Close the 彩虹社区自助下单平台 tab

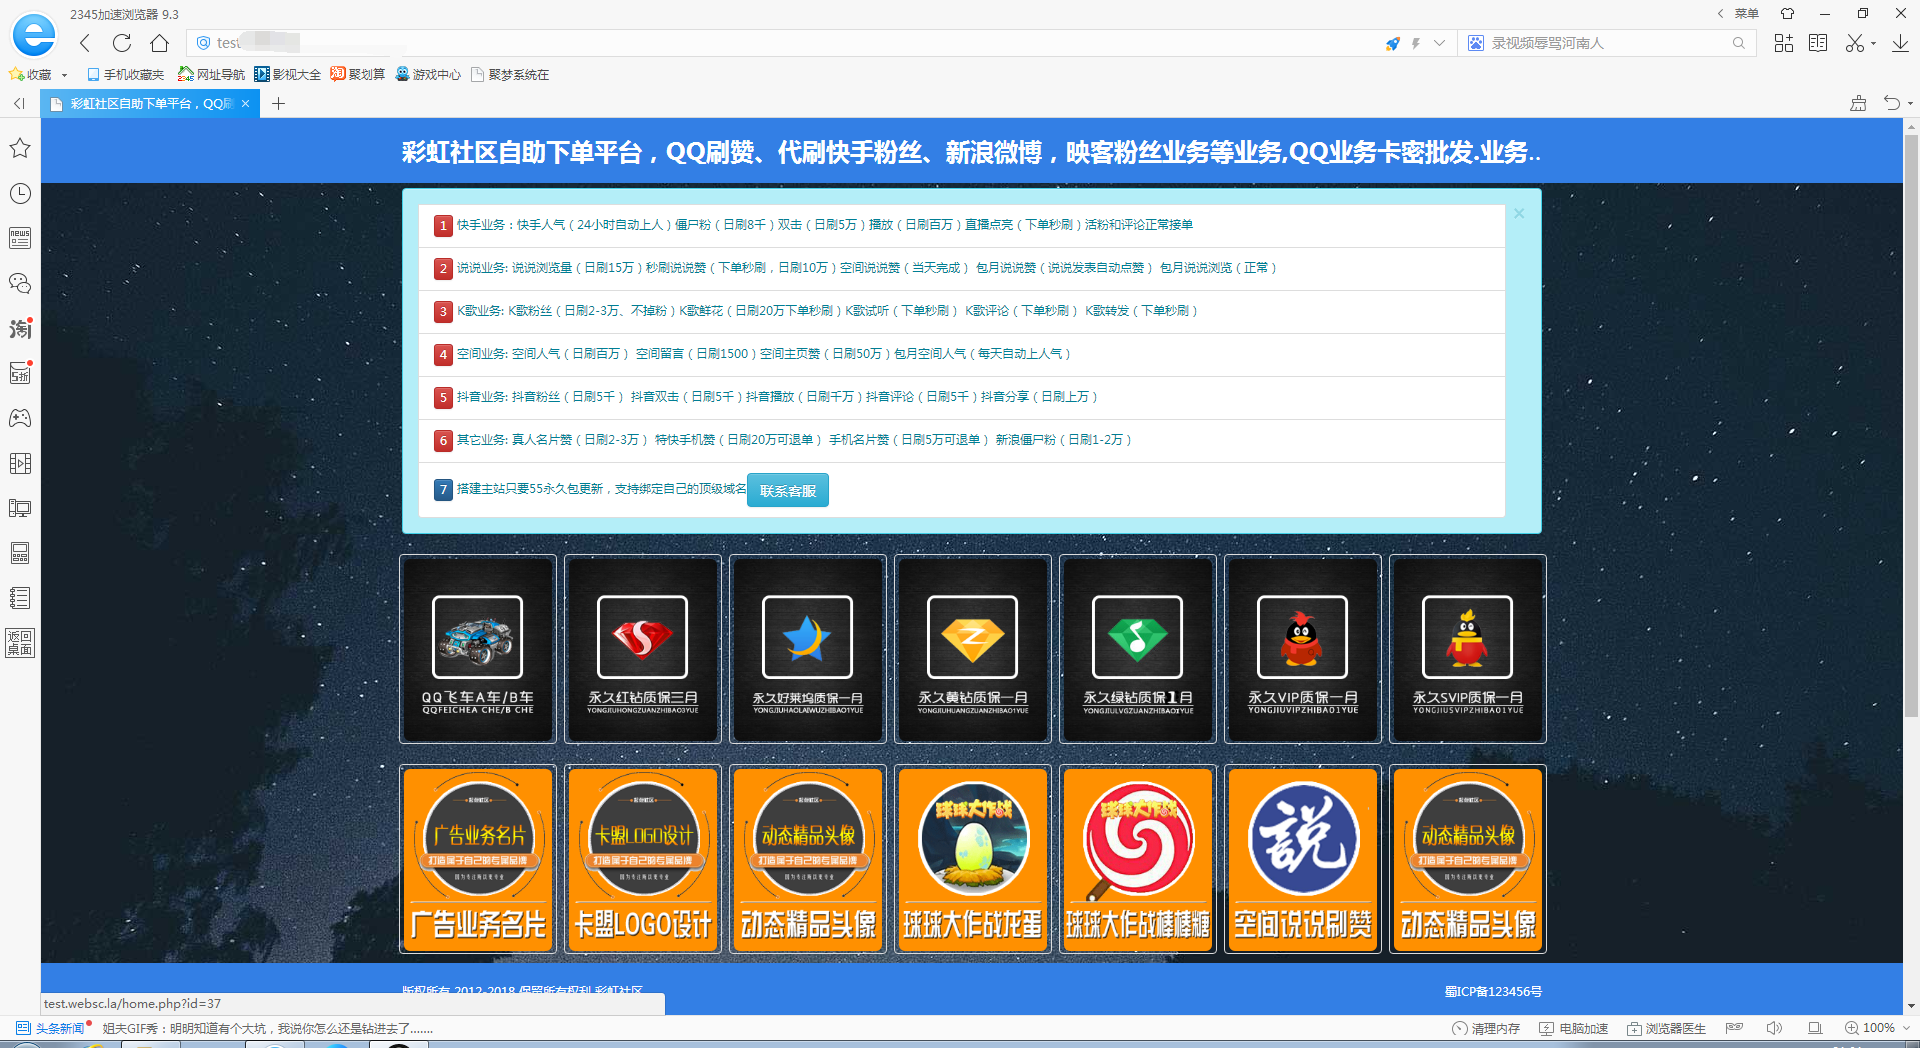pos(245,104)
